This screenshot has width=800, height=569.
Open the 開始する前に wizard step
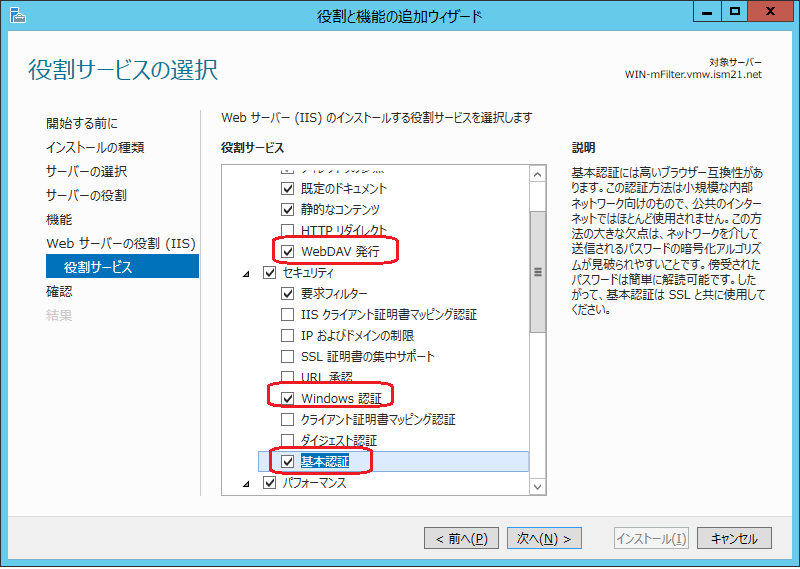click(x=82, y=123)
